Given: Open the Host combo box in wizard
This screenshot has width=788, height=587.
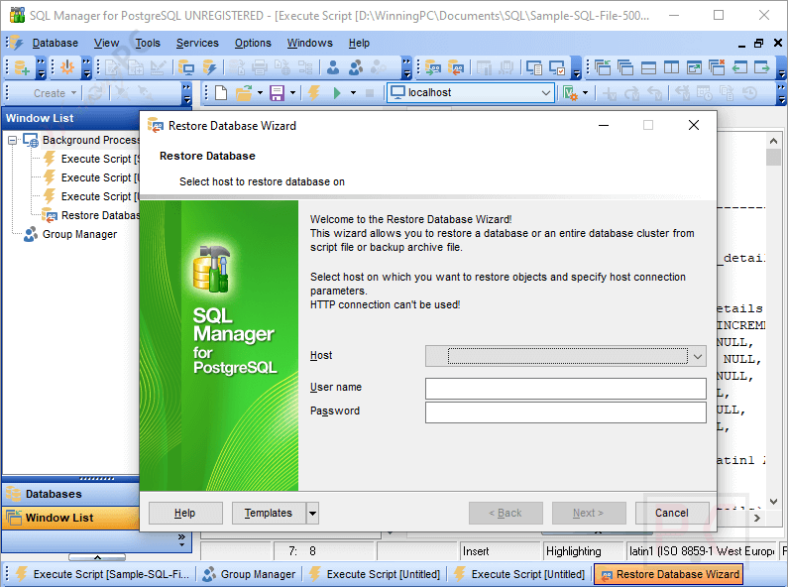Looking at the screenshot, I should point(565,356).
